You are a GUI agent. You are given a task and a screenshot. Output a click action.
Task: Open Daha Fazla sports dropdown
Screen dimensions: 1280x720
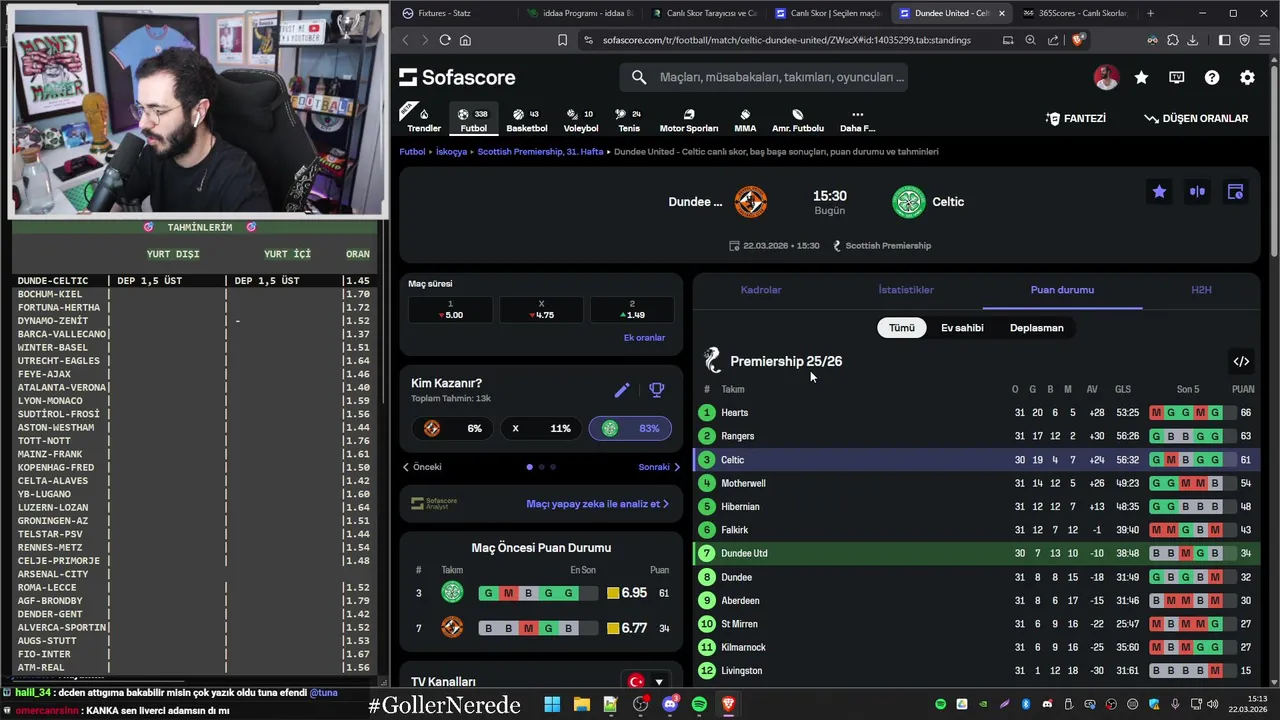tap(857, 120)
